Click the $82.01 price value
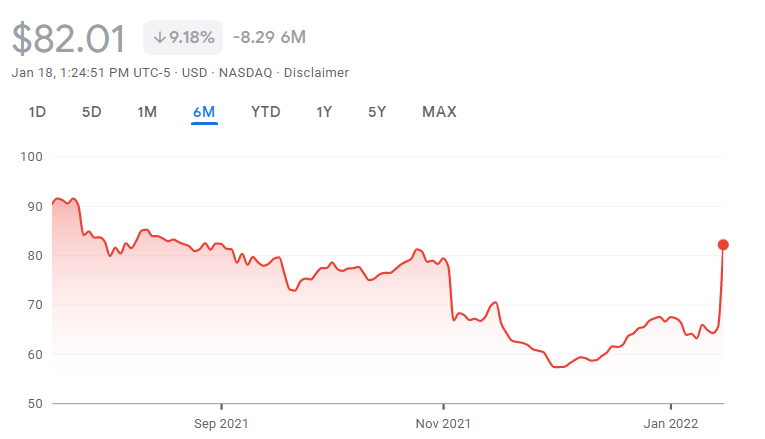The width and height of the screenshot is (765, 439). pyautogui.click(x=69, y=39)
